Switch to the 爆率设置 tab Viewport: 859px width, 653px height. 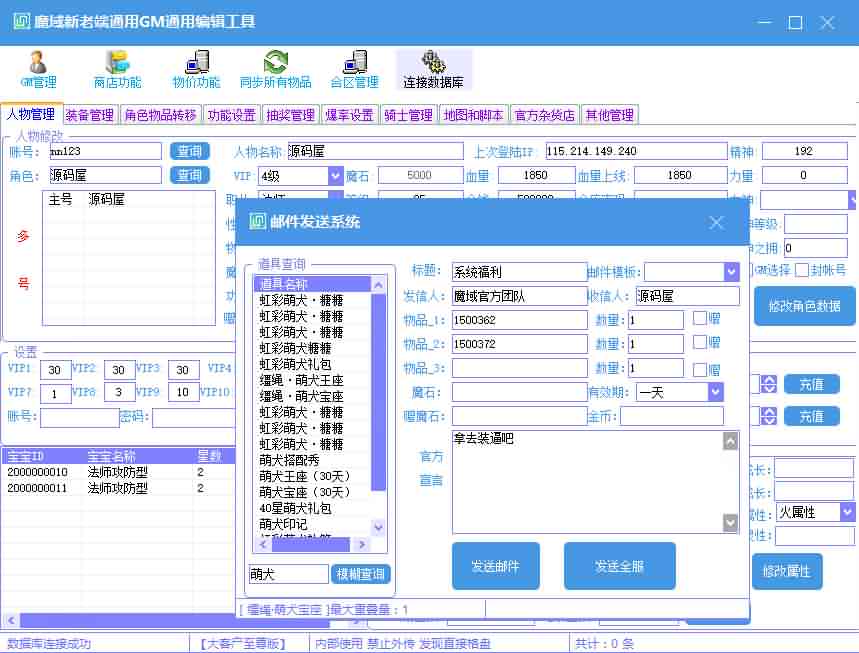pos(349,115)
